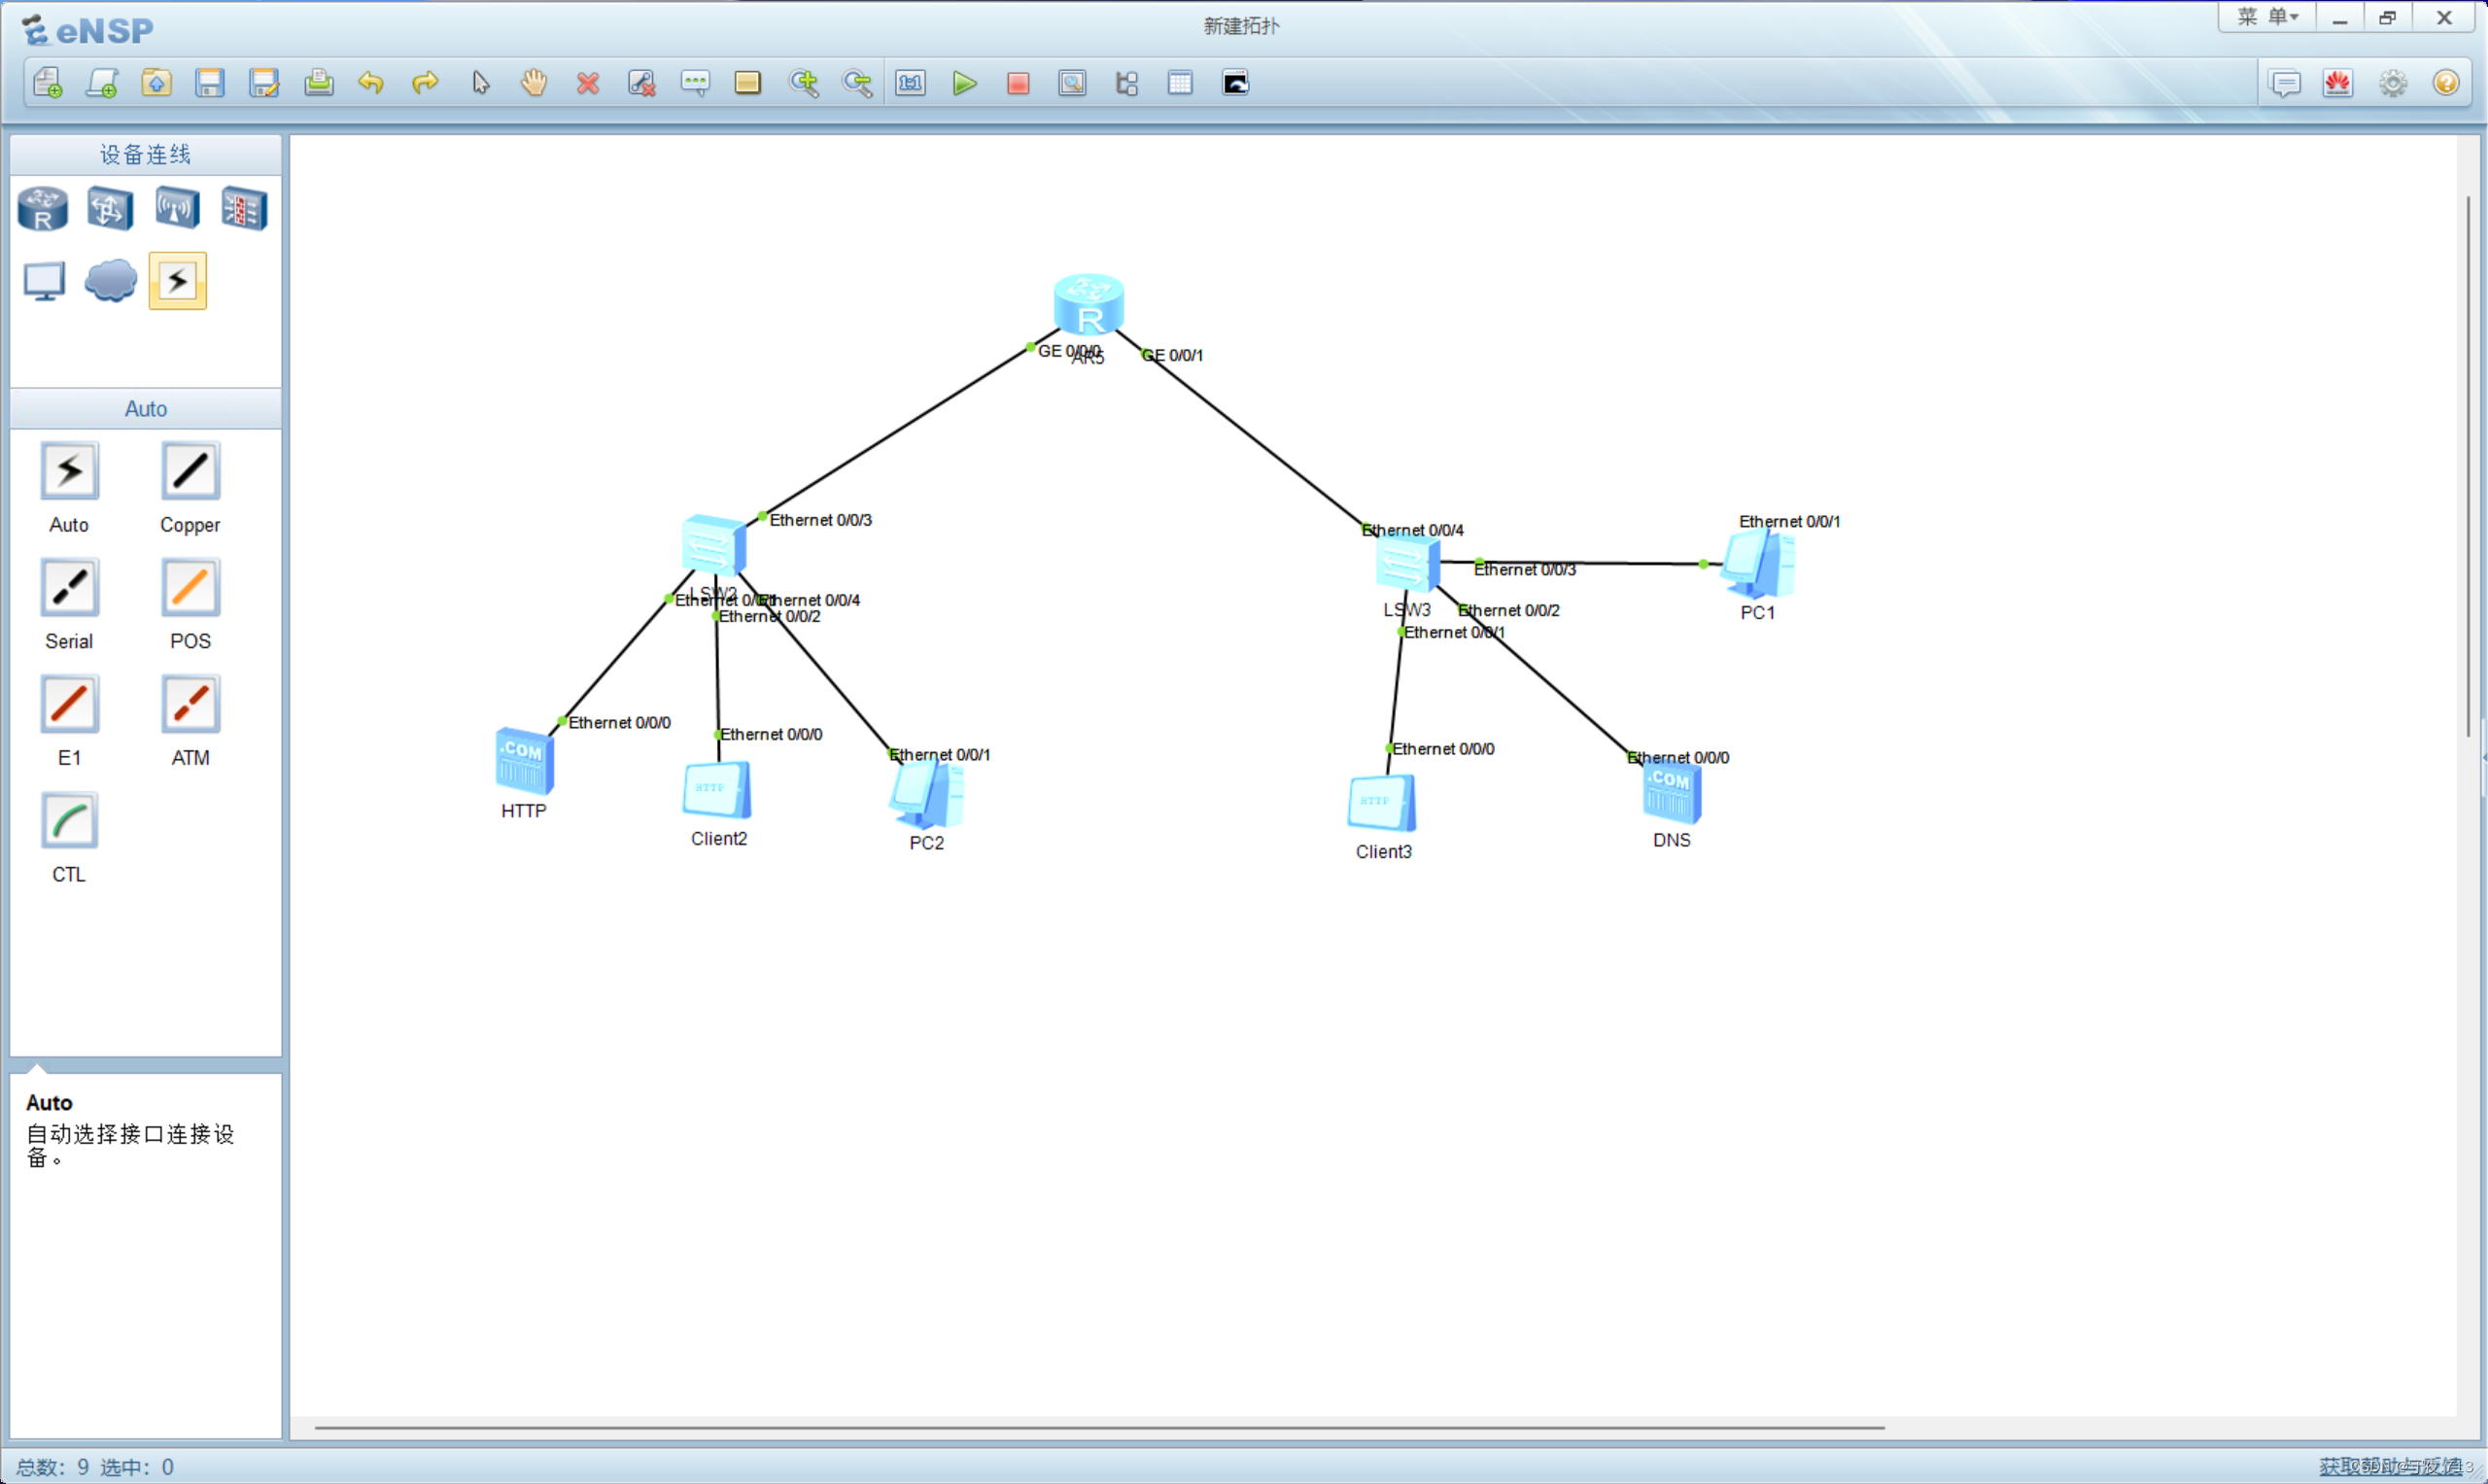Open the help question mark icon
Image resolution: width=2488 pixels, height=1484 pixels.
[x=2447, y=83]
